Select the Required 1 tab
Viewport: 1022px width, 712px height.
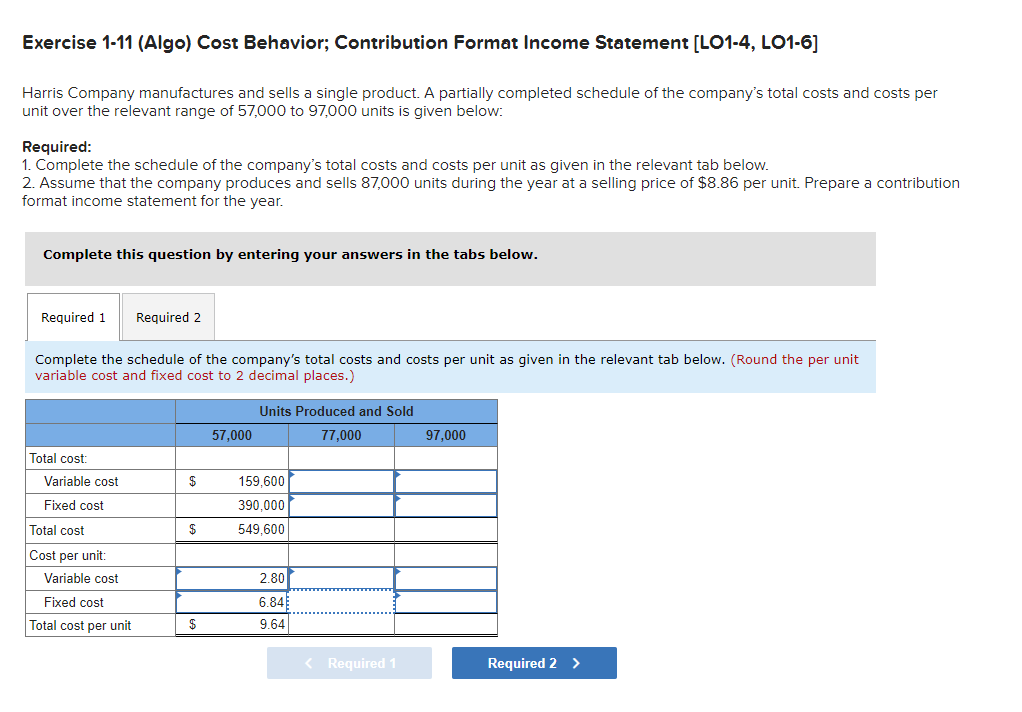72,316
